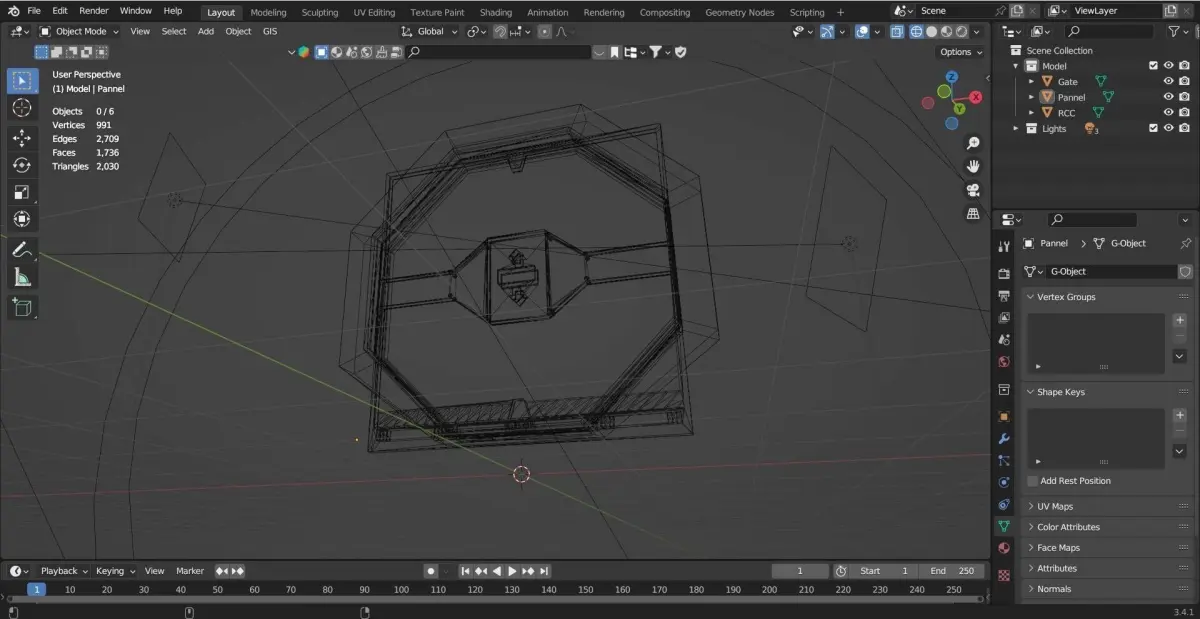
Task: Uncheck the Model collection exclude checkbox
Action: (1153, 66)
